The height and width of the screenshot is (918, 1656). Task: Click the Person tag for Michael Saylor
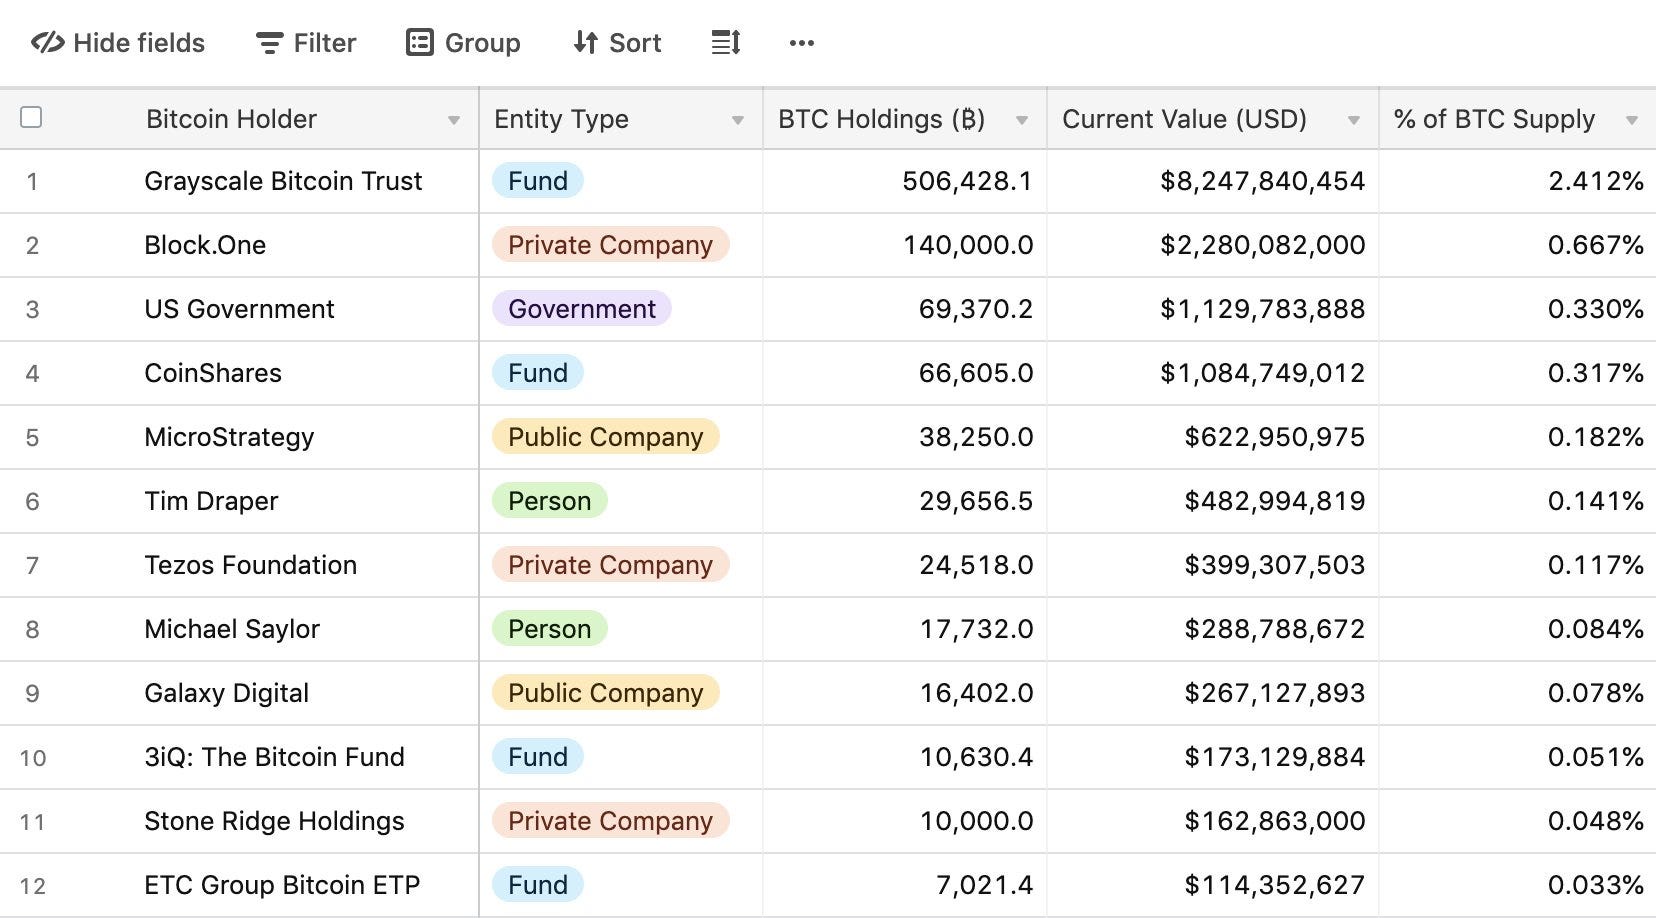pos(549,629)
